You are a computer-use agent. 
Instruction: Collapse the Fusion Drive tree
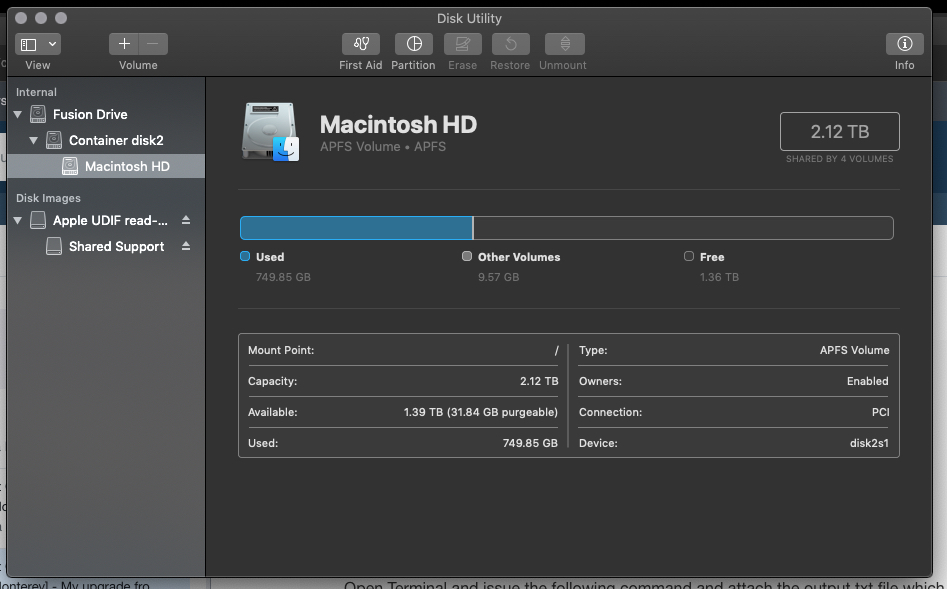[18, 114]
